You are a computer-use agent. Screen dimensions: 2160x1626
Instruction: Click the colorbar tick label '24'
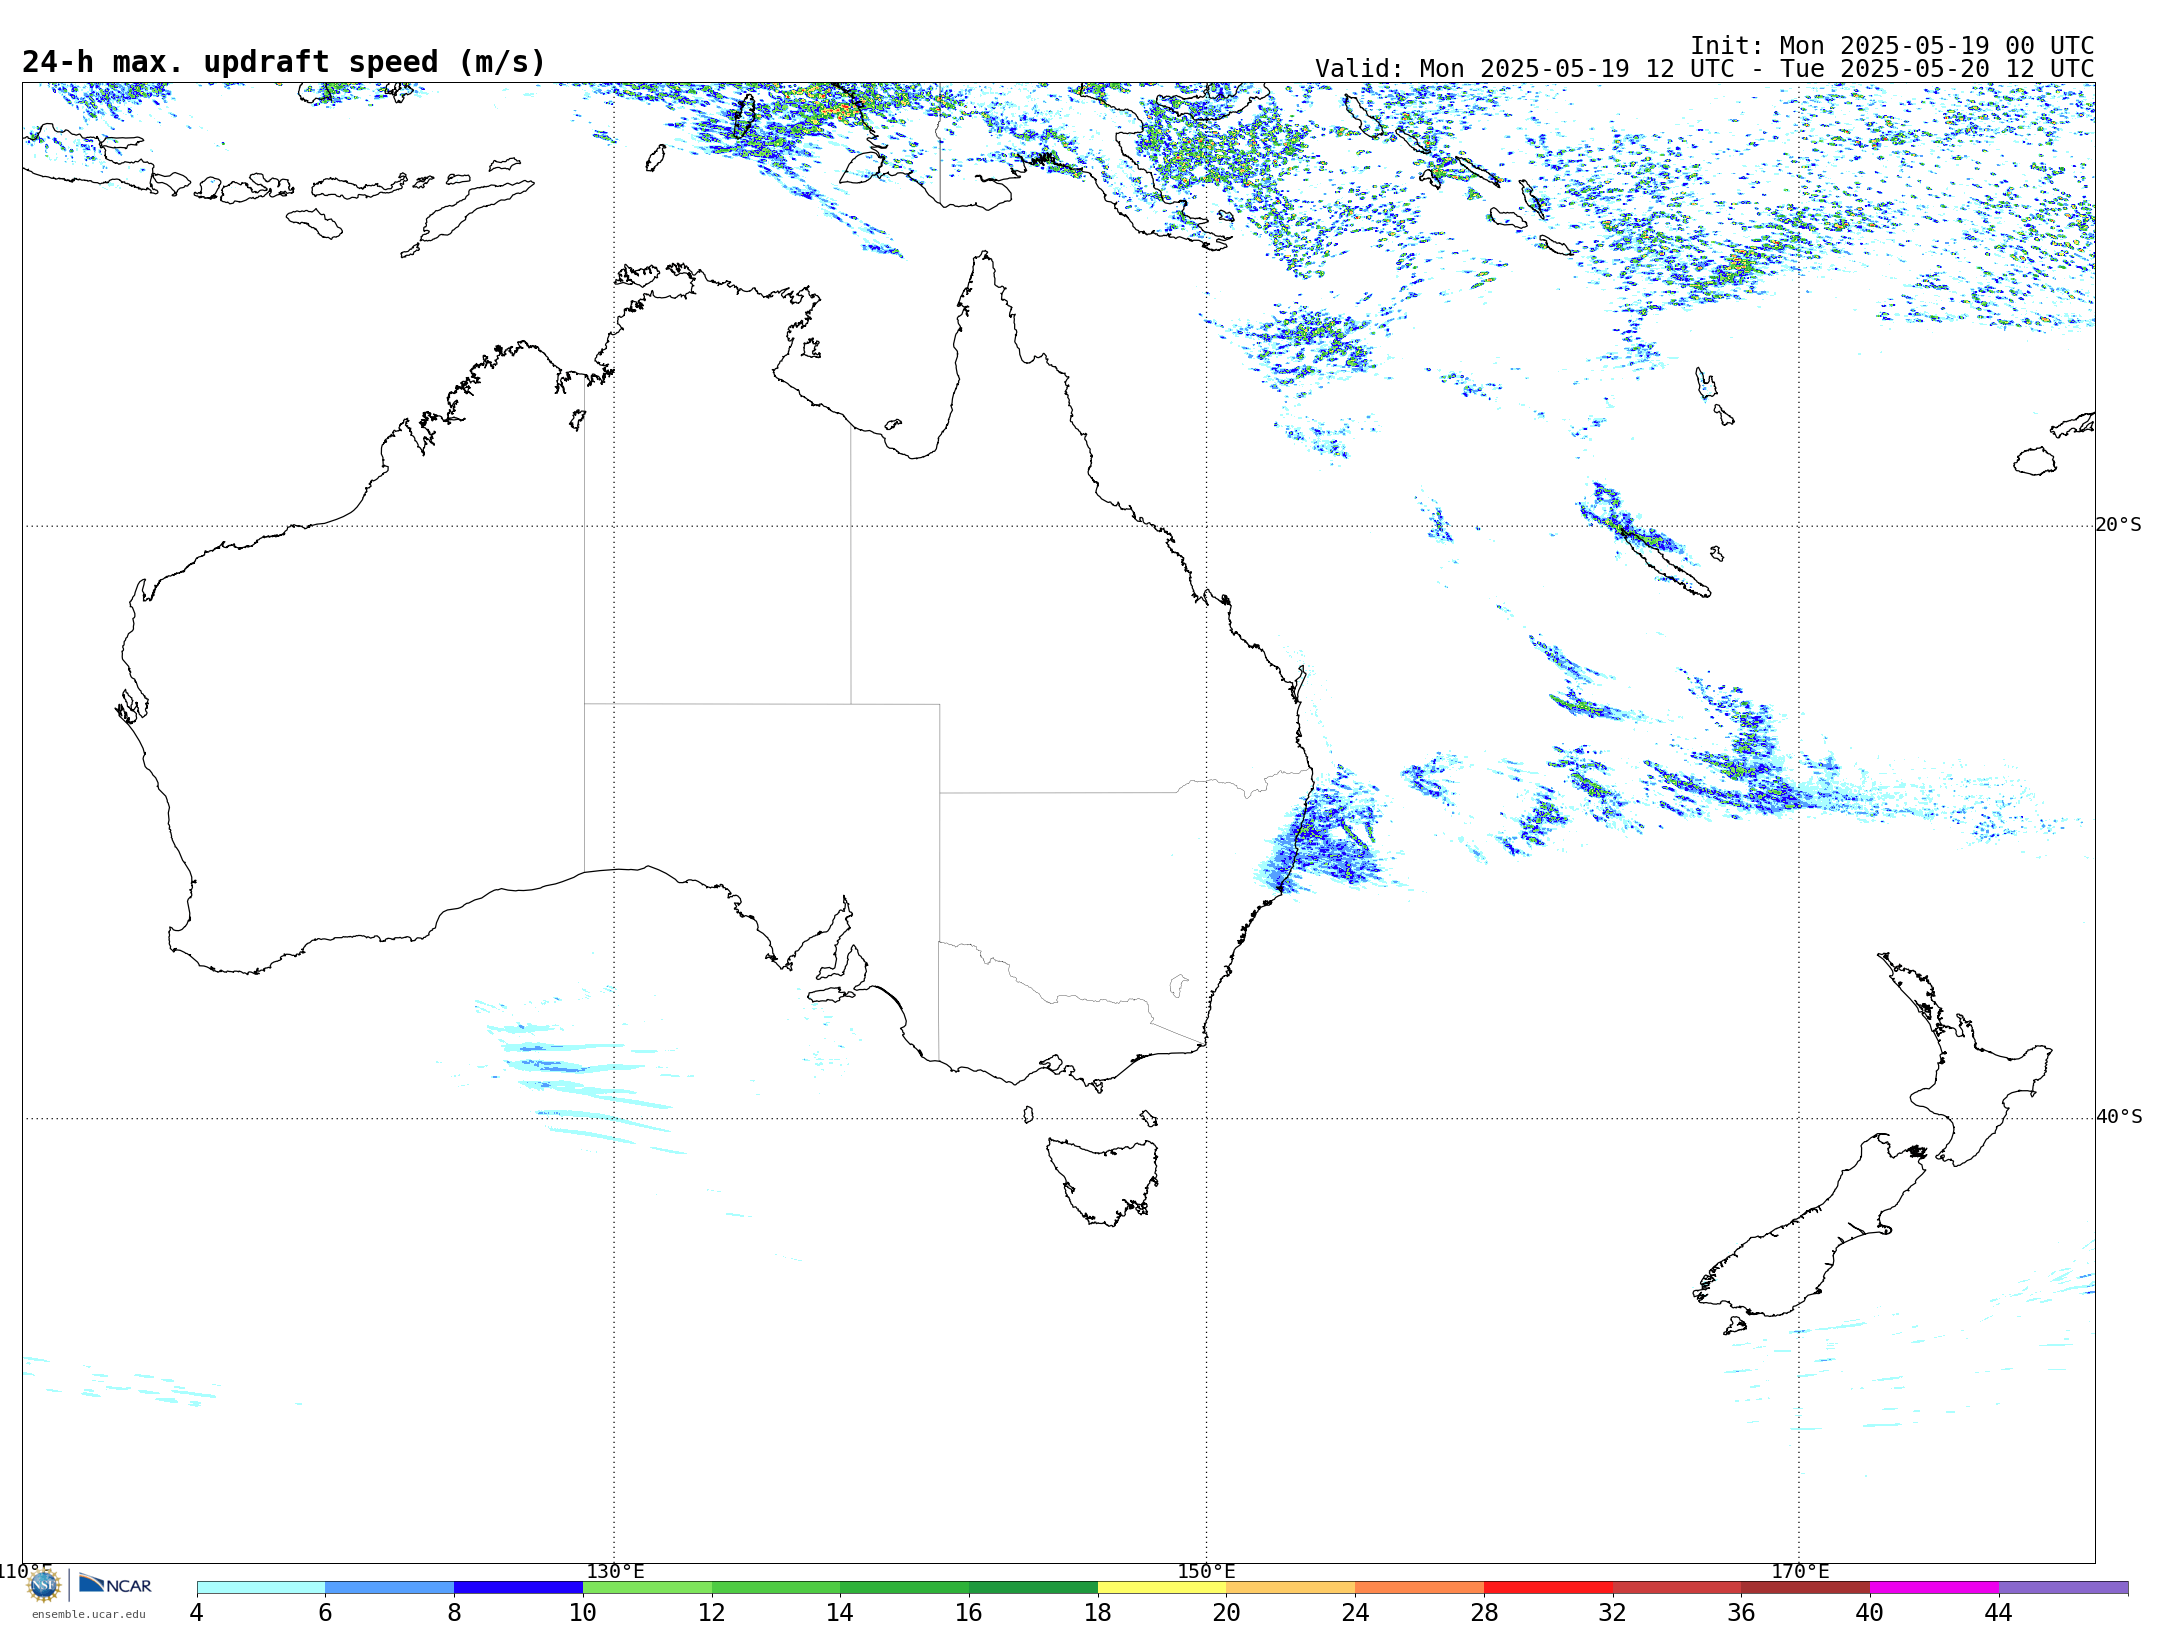1355,1612
